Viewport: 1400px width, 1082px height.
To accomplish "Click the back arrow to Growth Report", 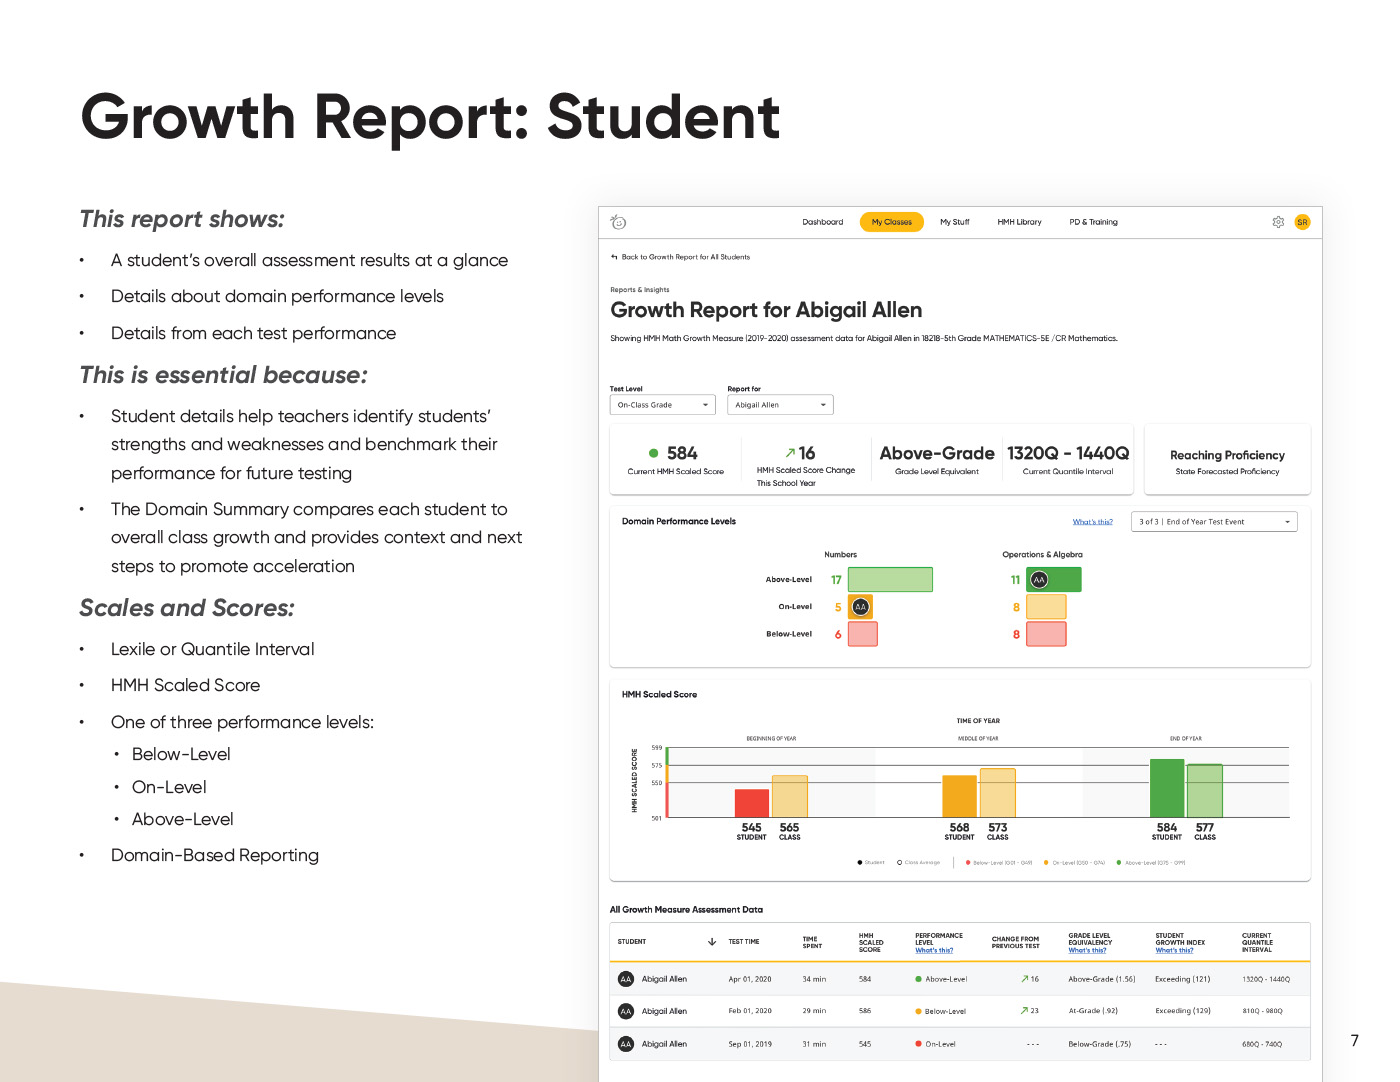I will pos(614,257).
